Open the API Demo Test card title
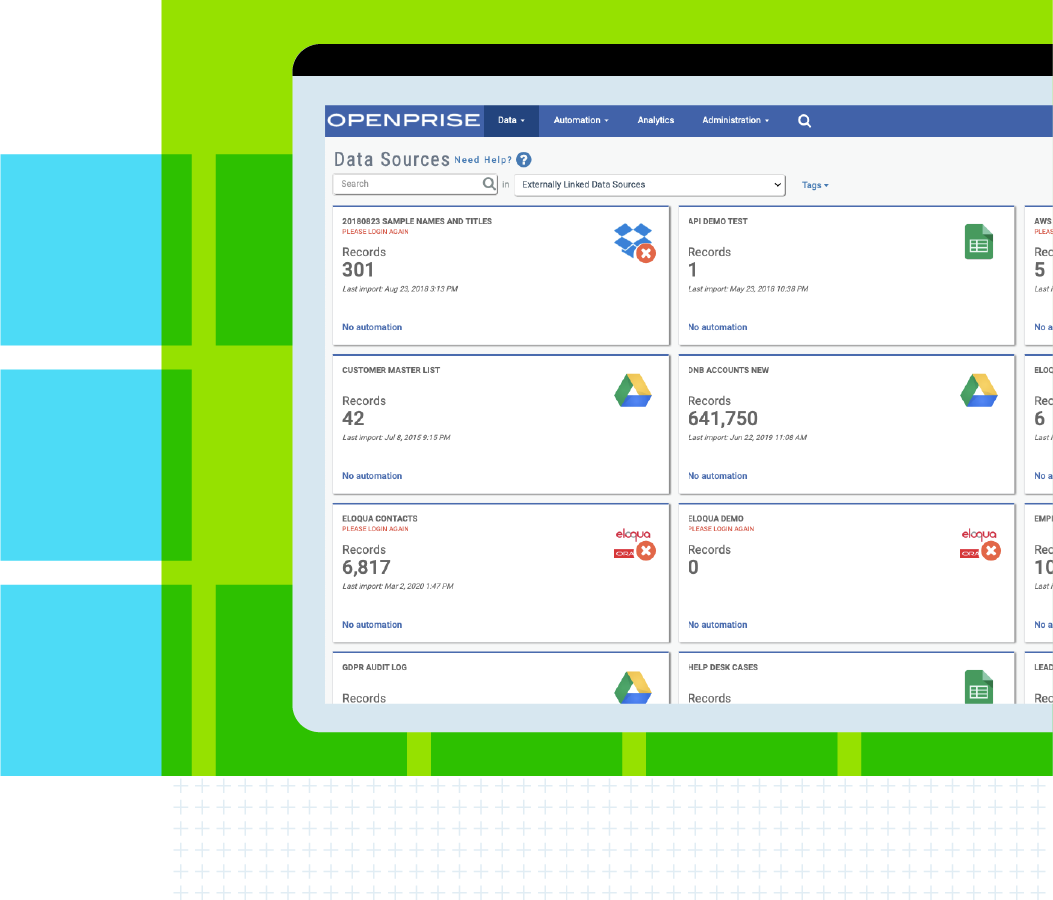The image size is (1053, 900). pyautogui.click(x=718, y=221)
